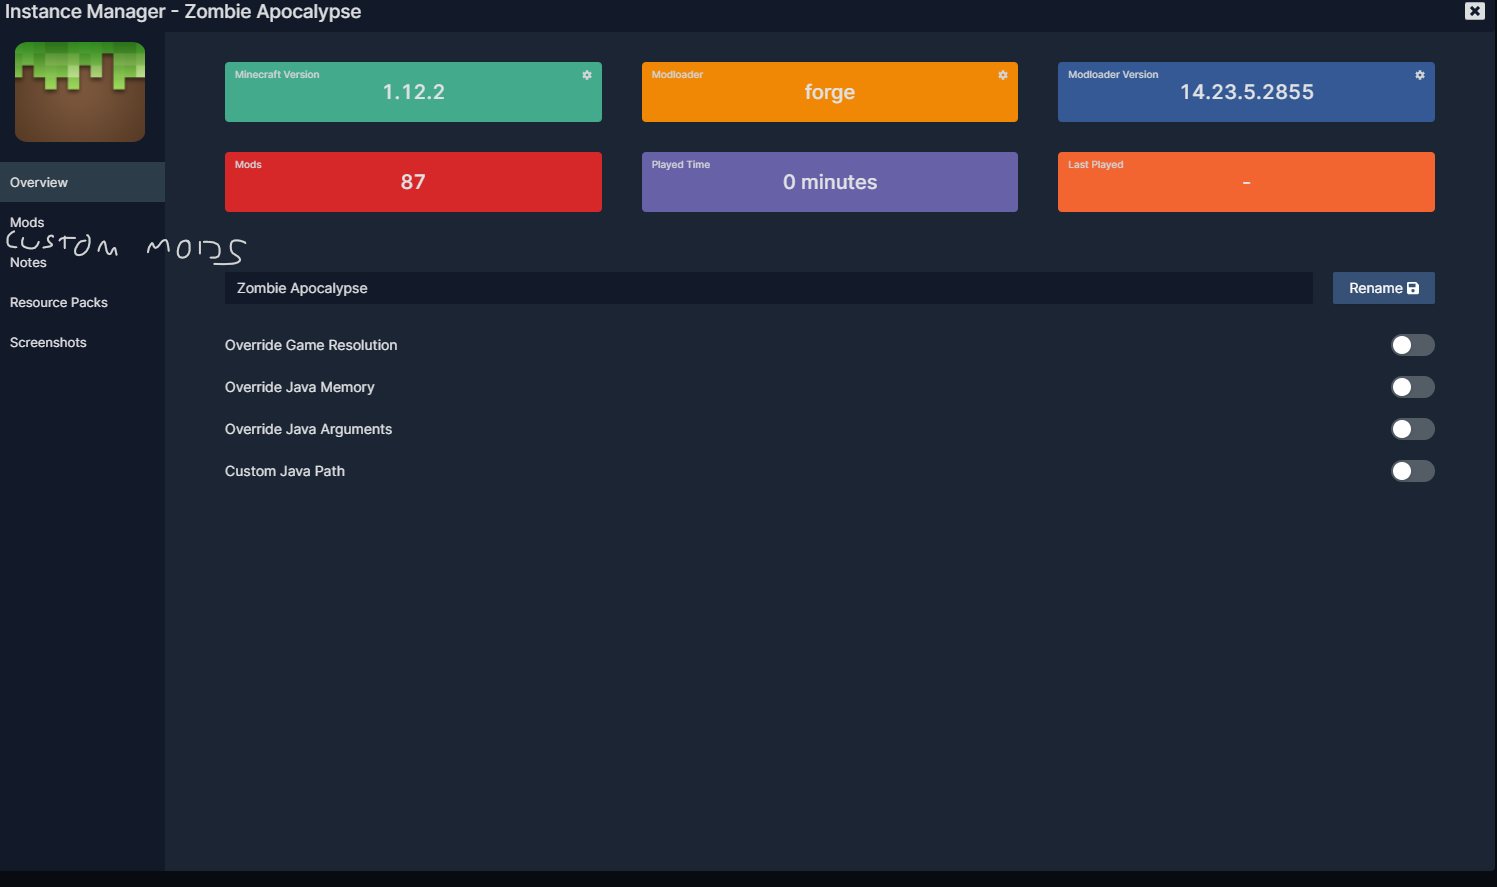Open the Modloader Version gear selector
Viewport: 1497px width, 887px height.
point(1419,74)
